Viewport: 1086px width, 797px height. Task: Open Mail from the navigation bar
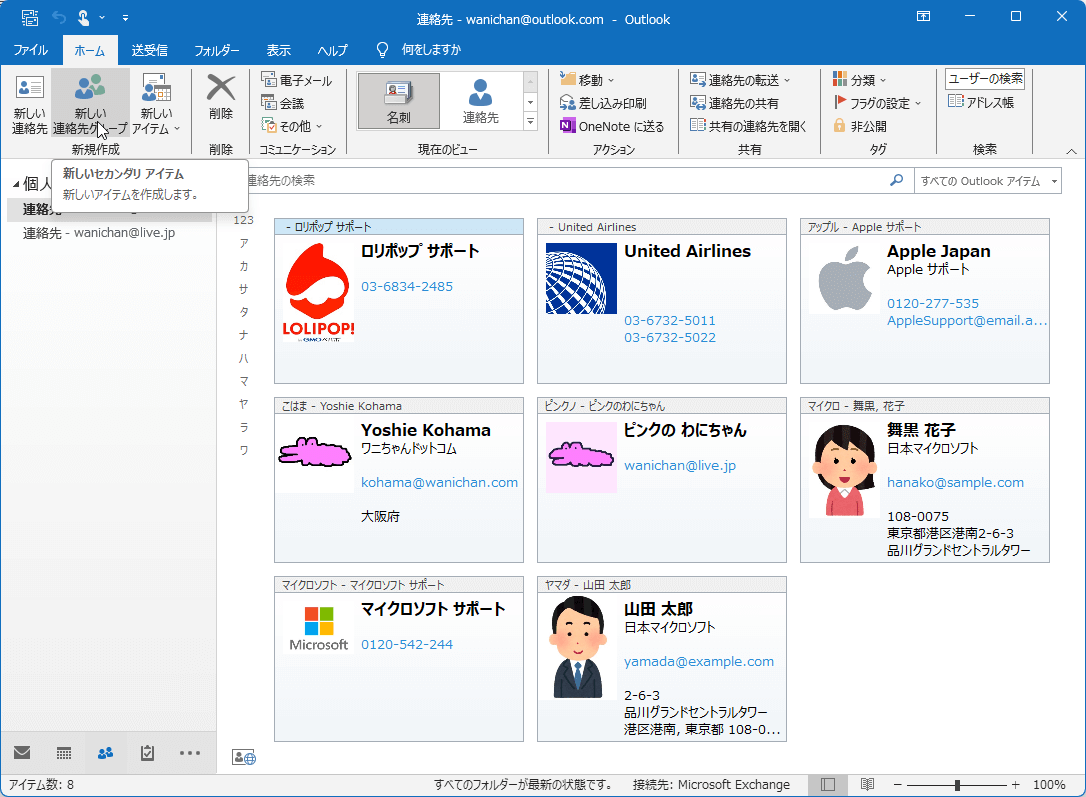point(22,752)
